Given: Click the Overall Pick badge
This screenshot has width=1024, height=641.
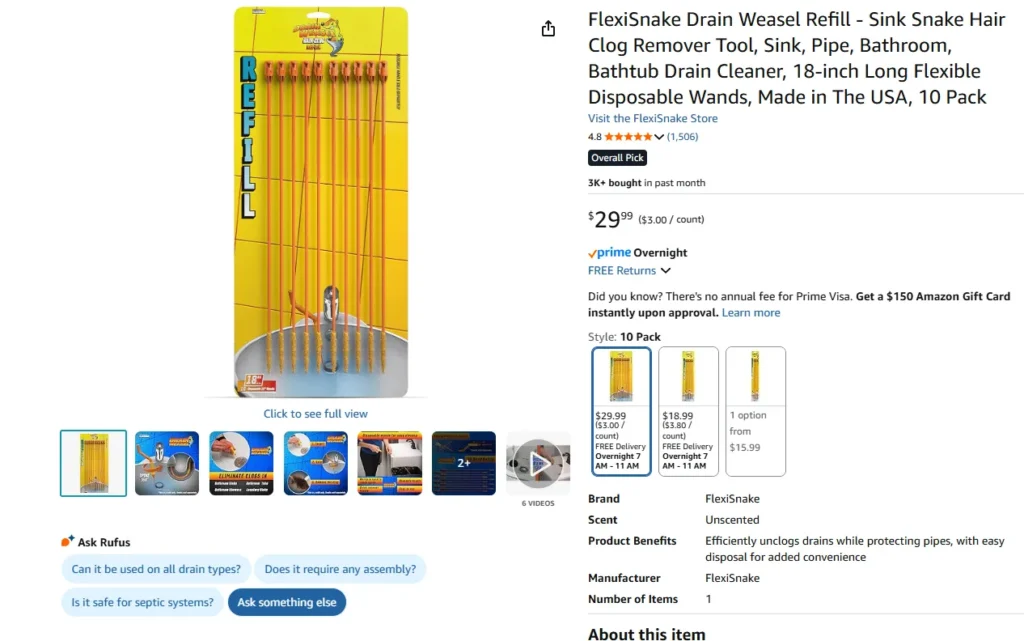Looking at the screenshot, I should [x=617, y=157].
